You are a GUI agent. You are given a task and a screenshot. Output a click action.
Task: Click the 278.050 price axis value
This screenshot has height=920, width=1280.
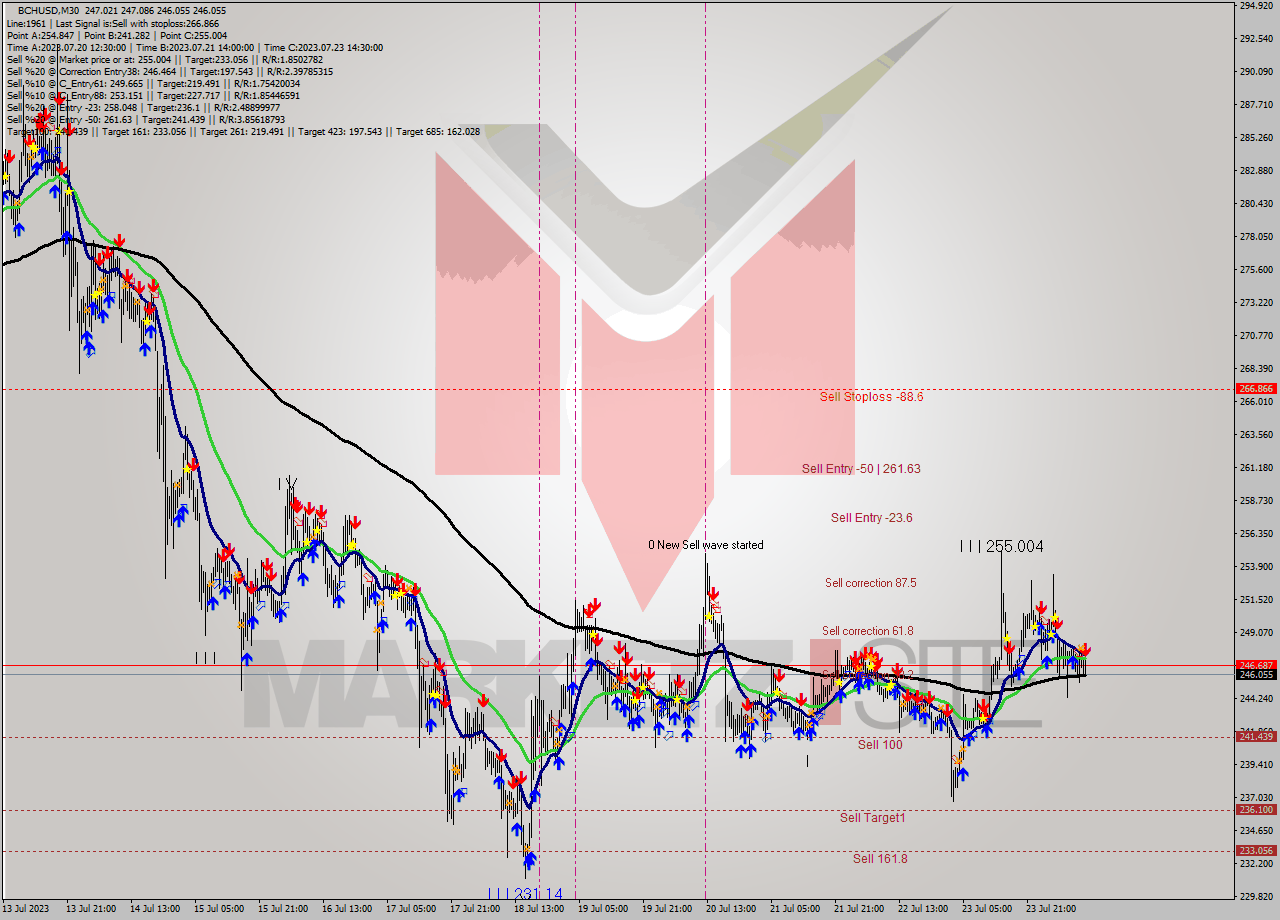[x=1256, y=237]
